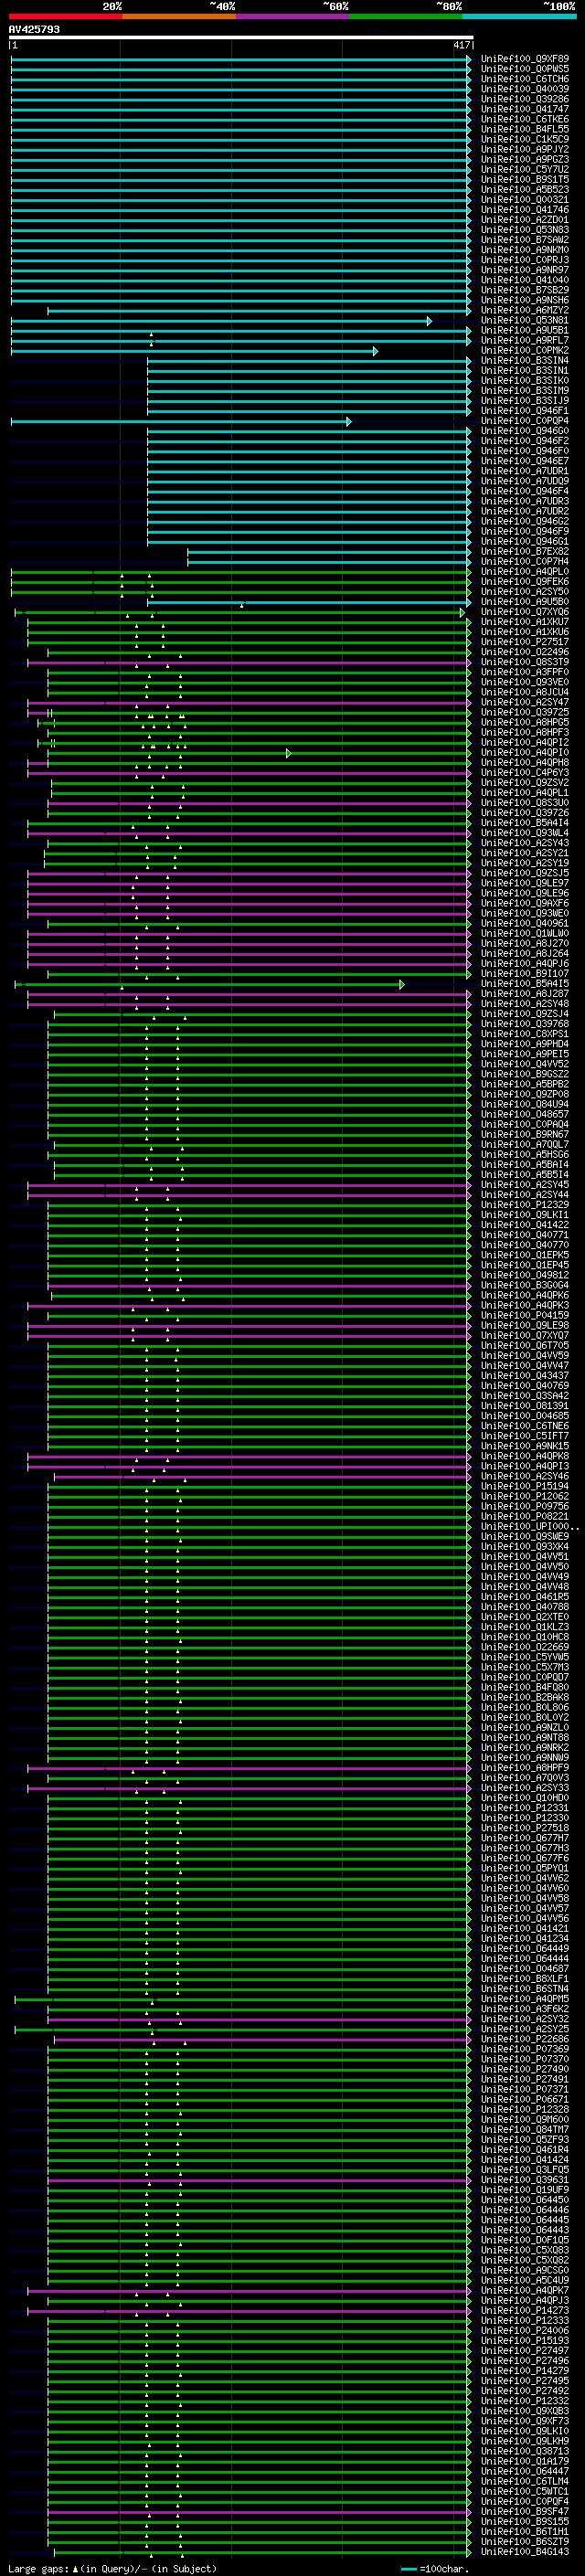This screenshot has height=2576, width=585.
Task: Click the cyan ~100% legend segment
Action: 519,16
